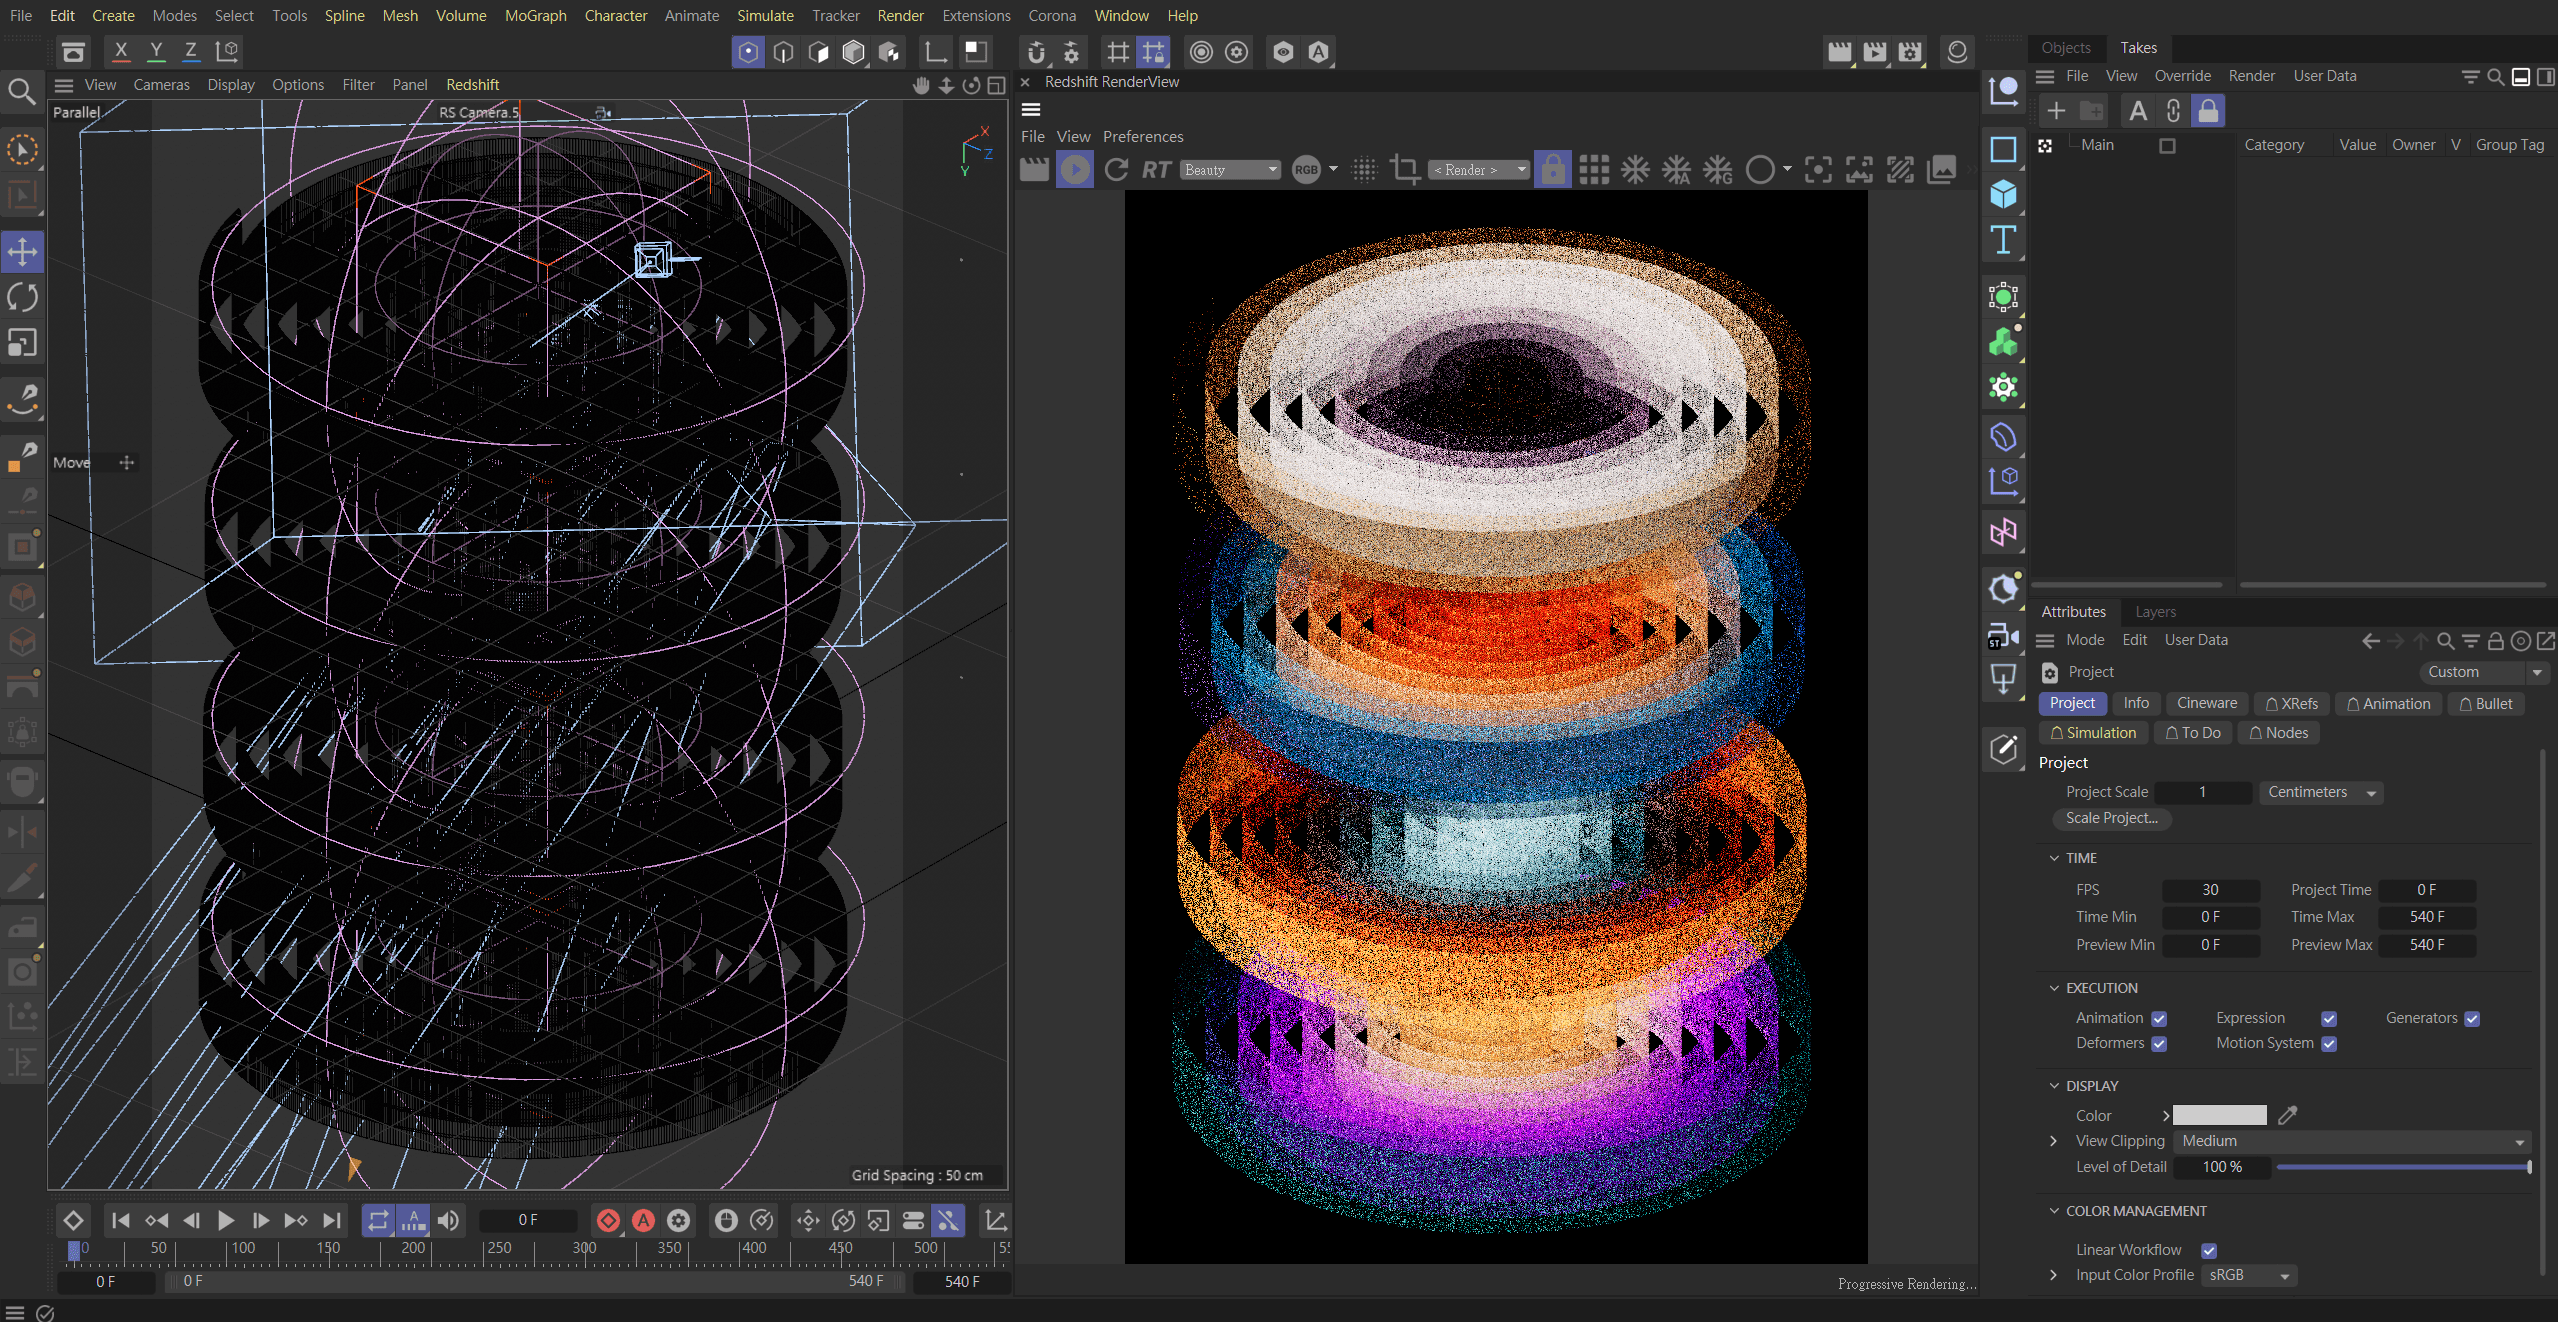Open the Centimeters unit dropdown
Viewport: 2558px width, 1322px height.
[x=2320, y=792]
